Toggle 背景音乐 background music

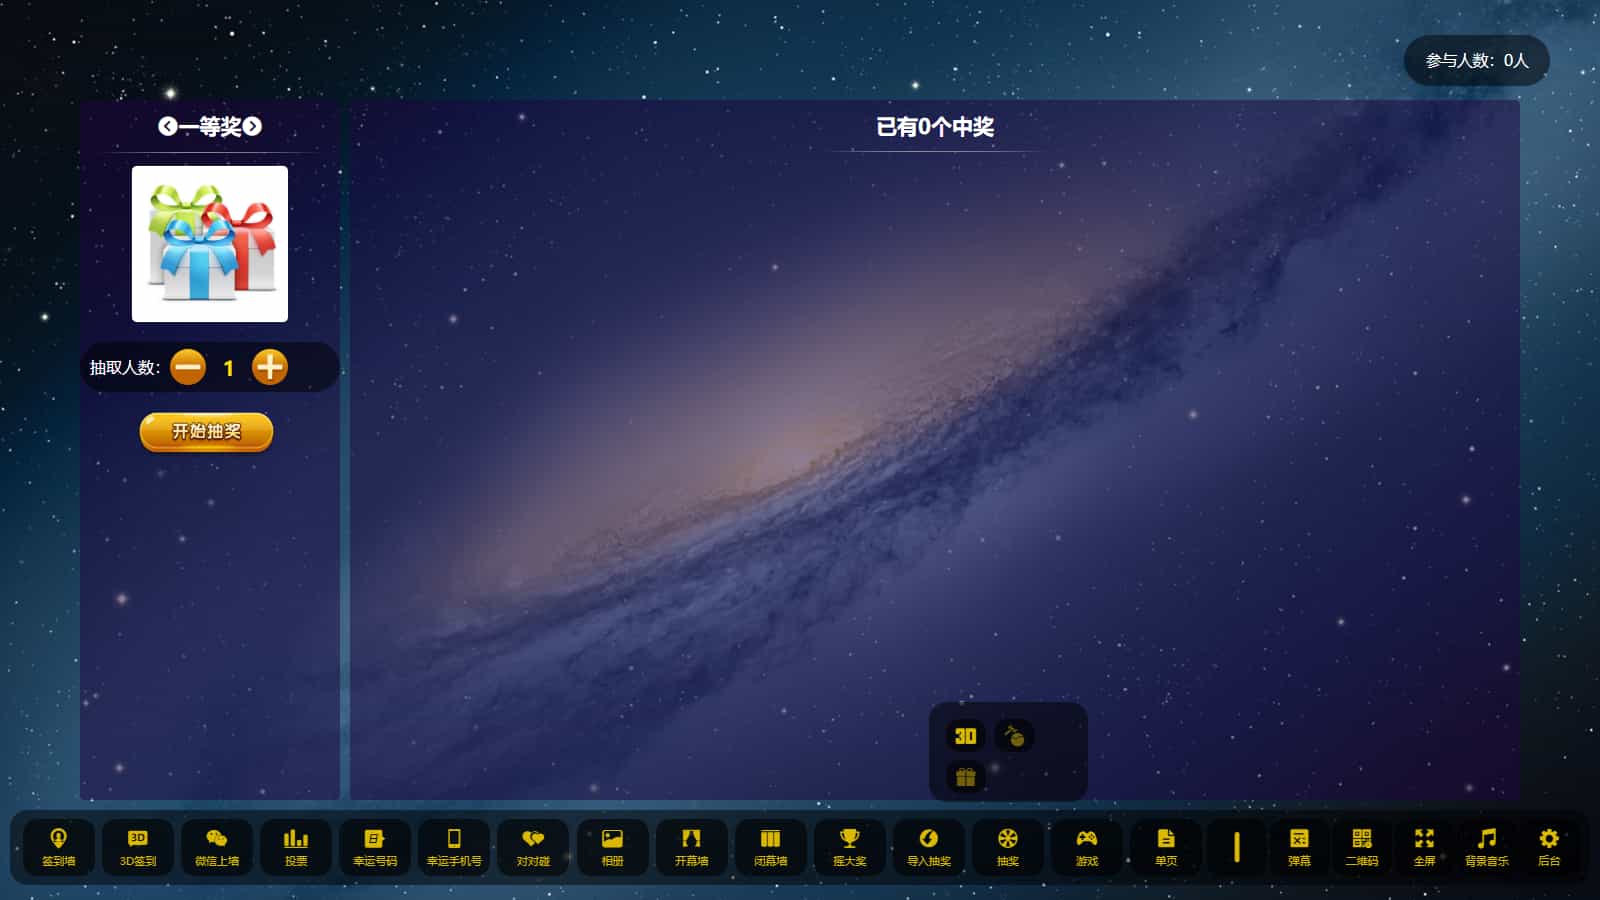(1486, 846)
